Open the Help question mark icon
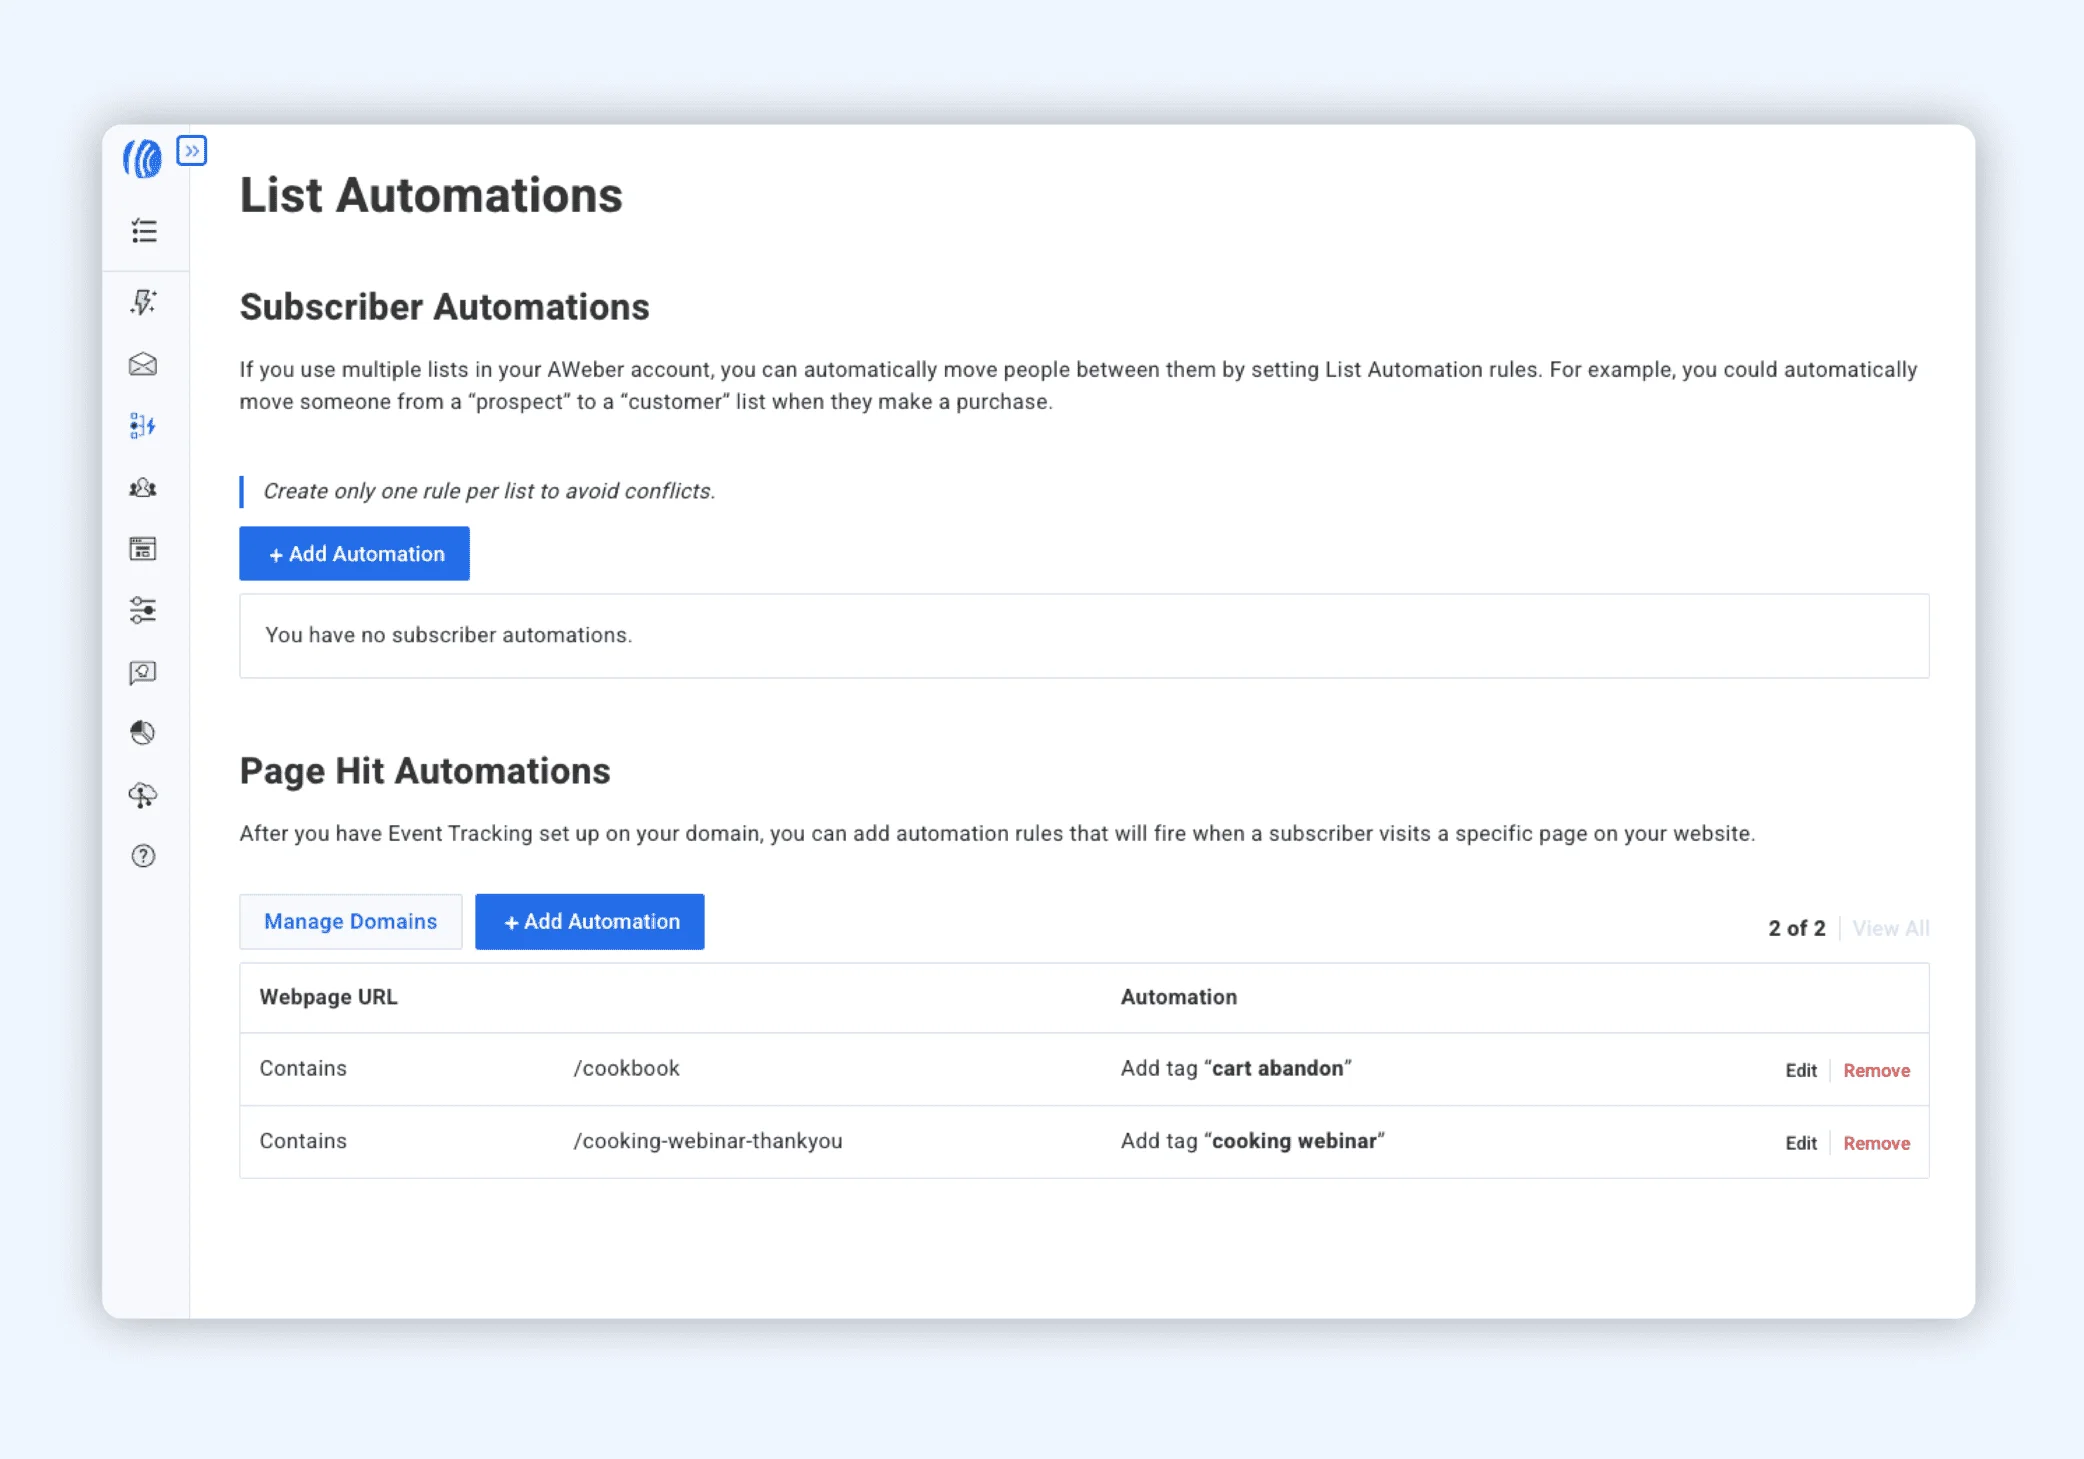2084x1459 pixels. pyautogui.click(x=143, y=856)
